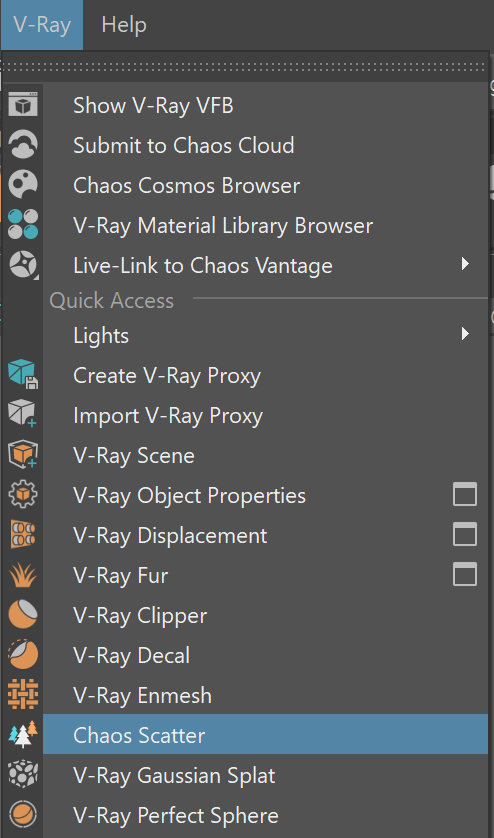Open V-Ray Displacement option box
The width and height of the screenshot is (494, 838).
(465, 535)
